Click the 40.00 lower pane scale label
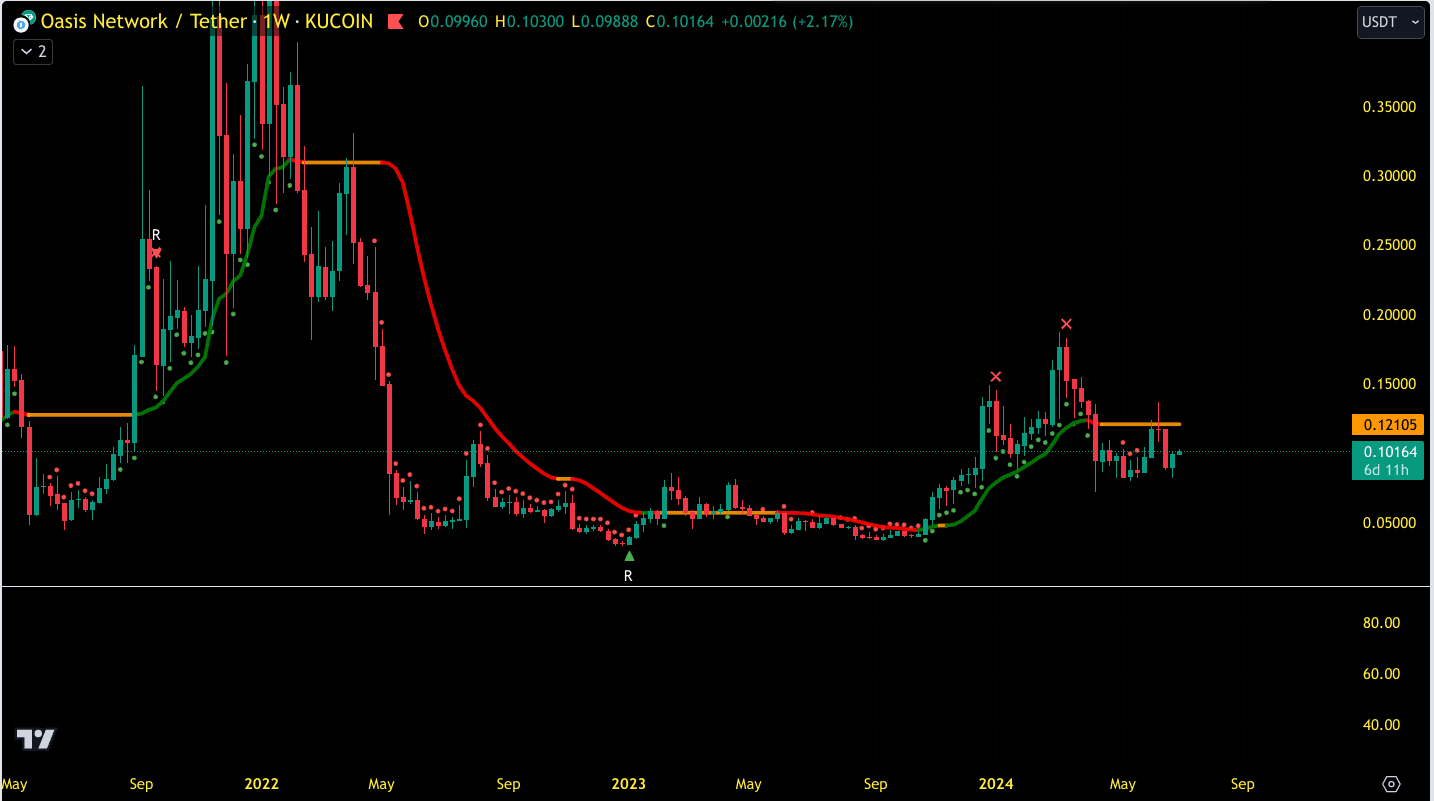Screen dimensions: 1434x801 1382,725
